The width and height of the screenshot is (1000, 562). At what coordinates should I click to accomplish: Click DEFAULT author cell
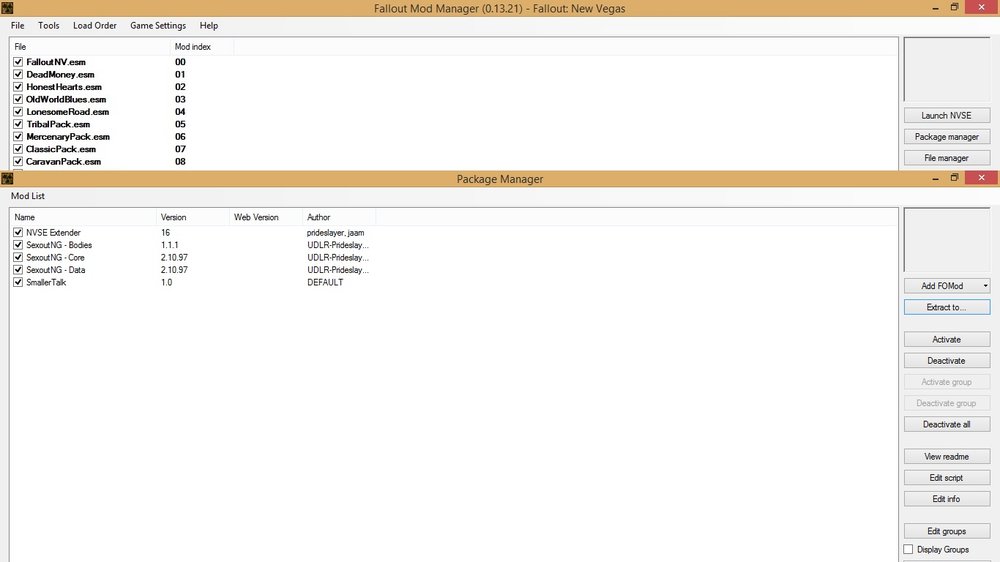(x=325, y=282)
